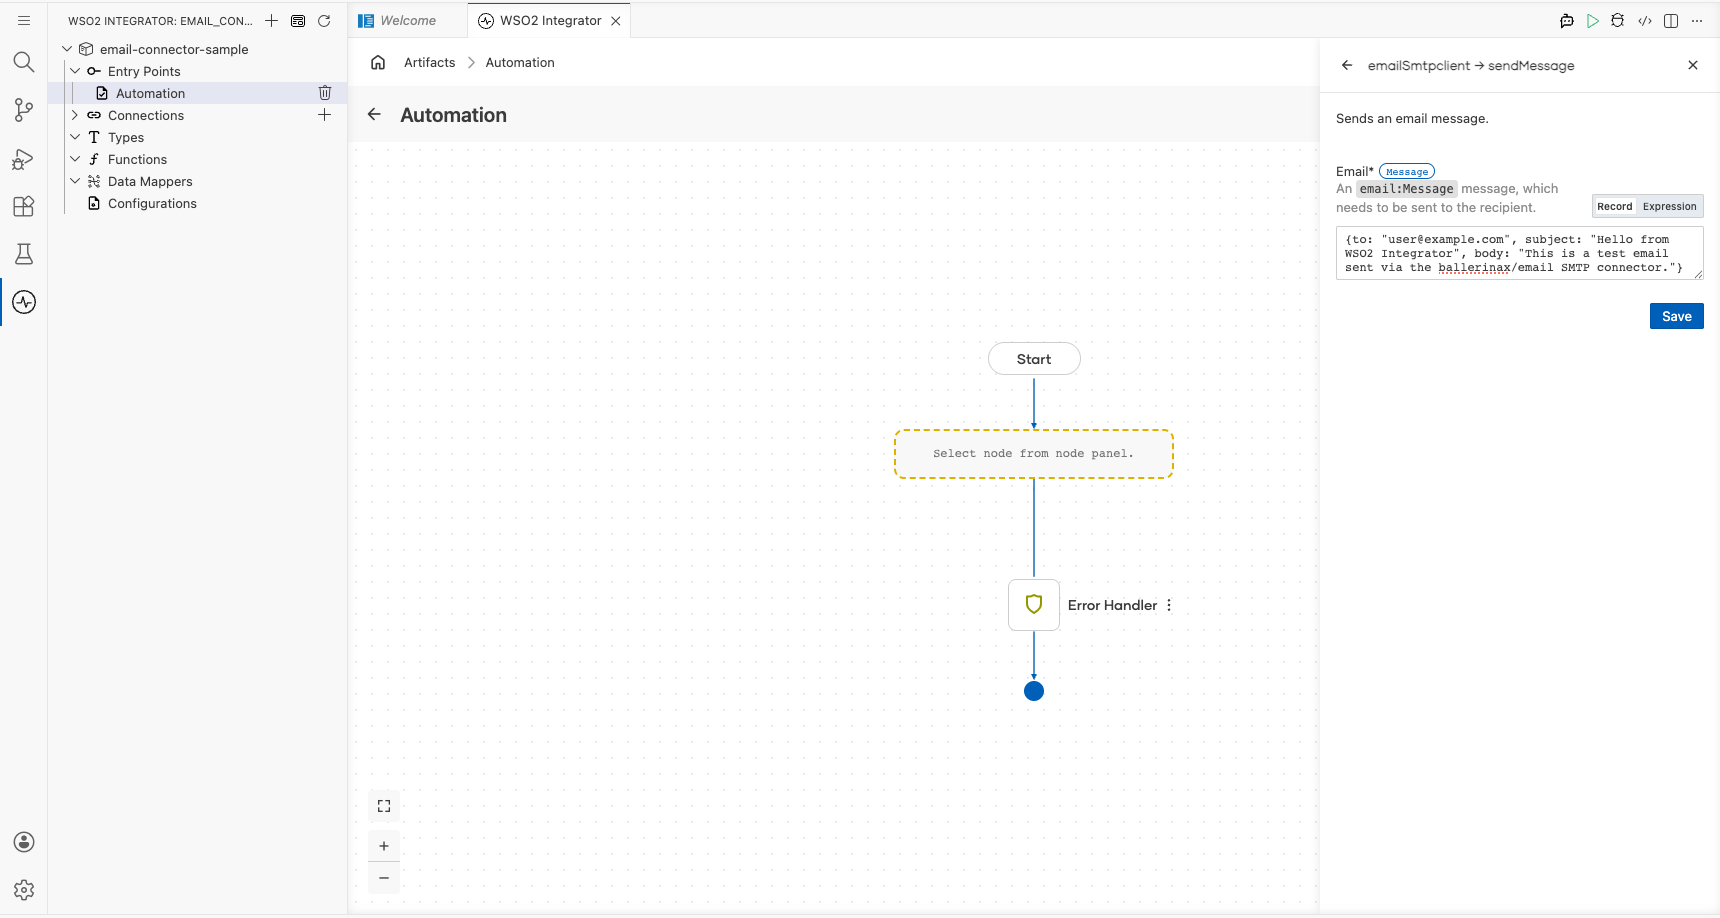
Task: Switch to the Welcome tab
Action: pyautogui.click(x=408, y=20)
